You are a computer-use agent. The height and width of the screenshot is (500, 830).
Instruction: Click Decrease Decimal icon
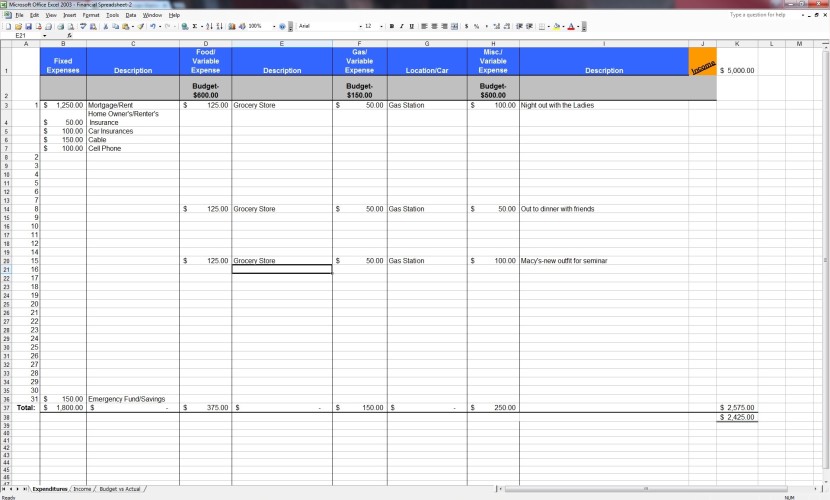[x=507, y=26]
